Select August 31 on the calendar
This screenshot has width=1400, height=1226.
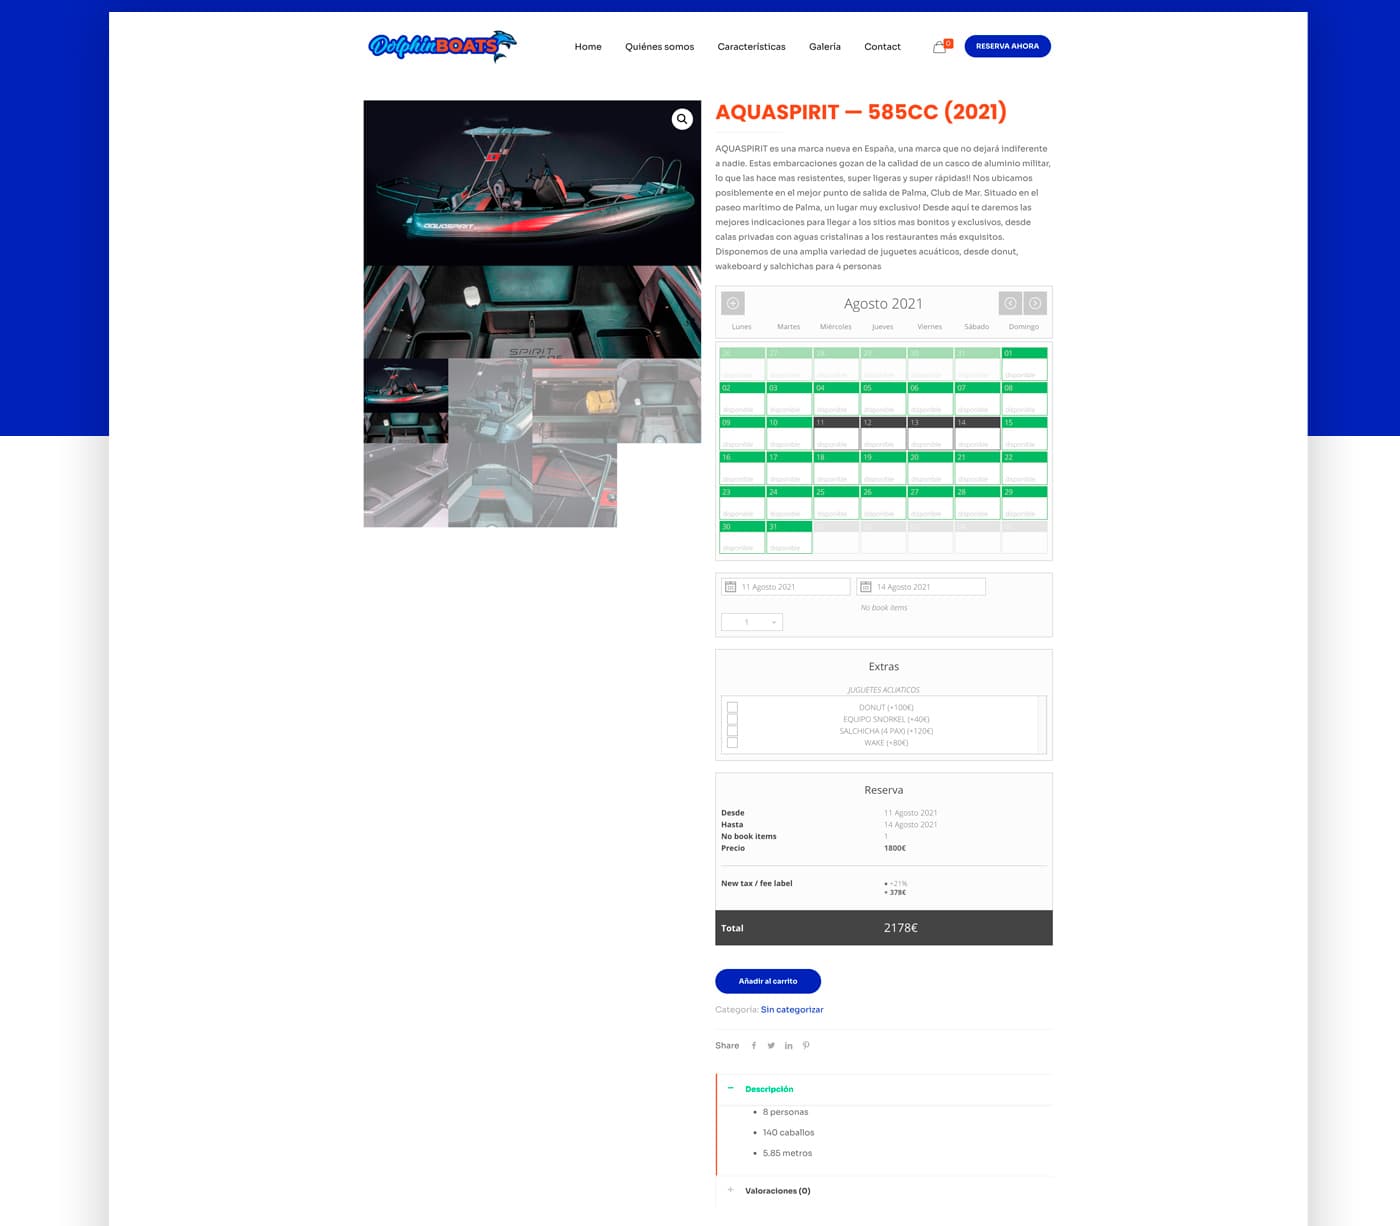[x=789, y=537]
